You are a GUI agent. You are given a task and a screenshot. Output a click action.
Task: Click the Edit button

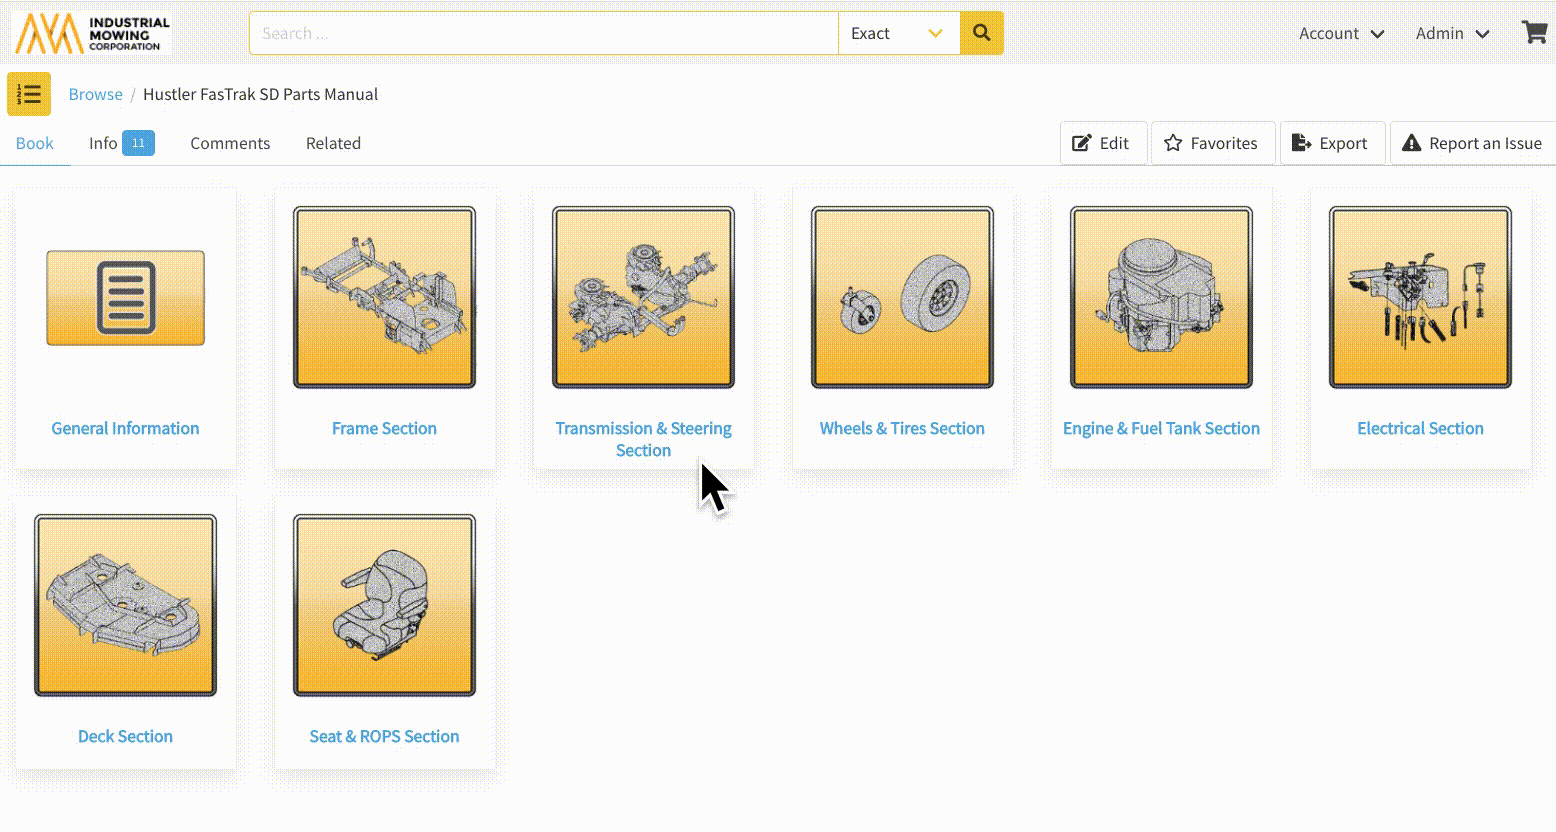point(1101,143)
